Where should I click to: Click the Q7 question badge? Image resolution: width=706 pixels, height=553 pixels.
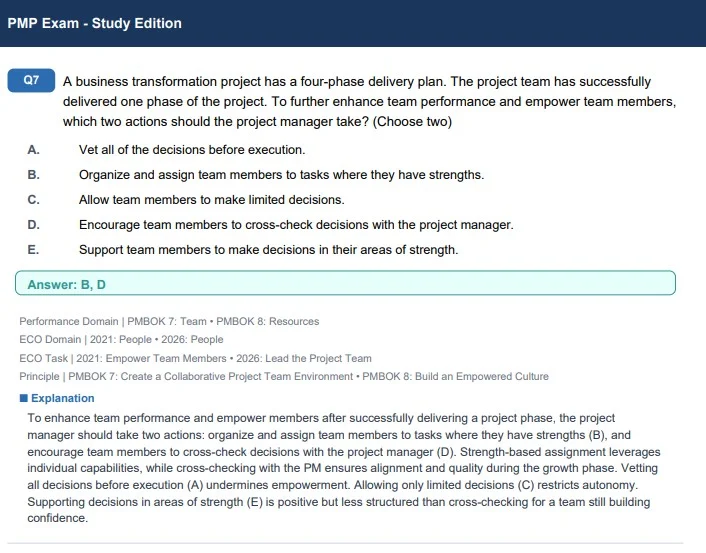tap(31, 80)
